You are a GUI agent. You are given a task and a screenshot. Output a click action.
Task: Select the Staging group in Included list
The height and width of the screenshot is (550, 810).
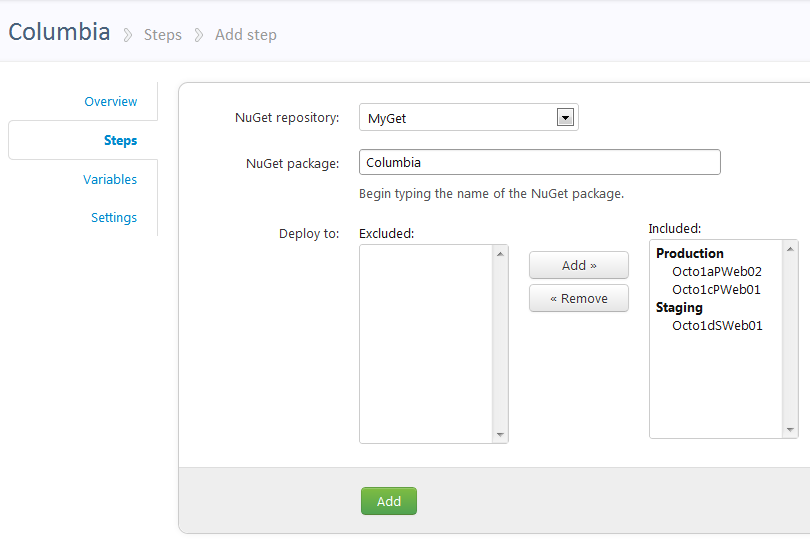click(679, 307)
